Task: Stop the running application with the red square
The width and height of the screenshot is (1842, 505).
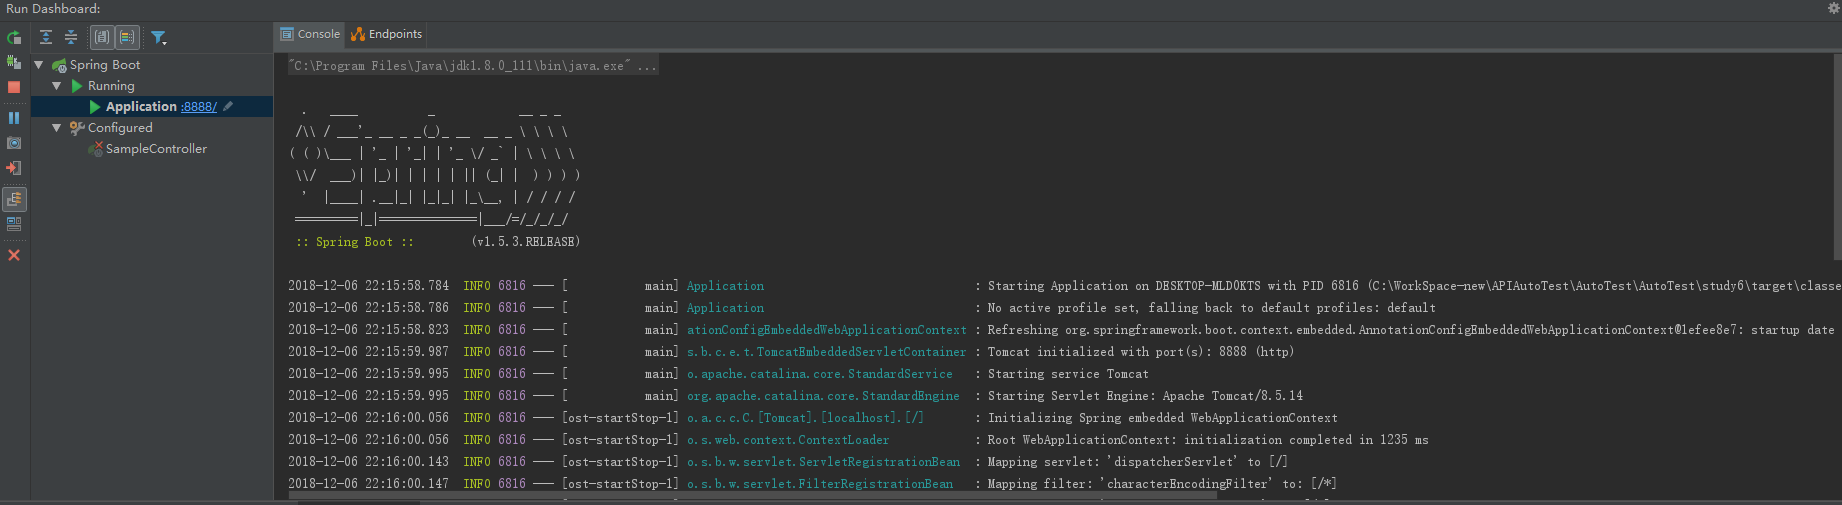Action: click(x=14, y=88)
